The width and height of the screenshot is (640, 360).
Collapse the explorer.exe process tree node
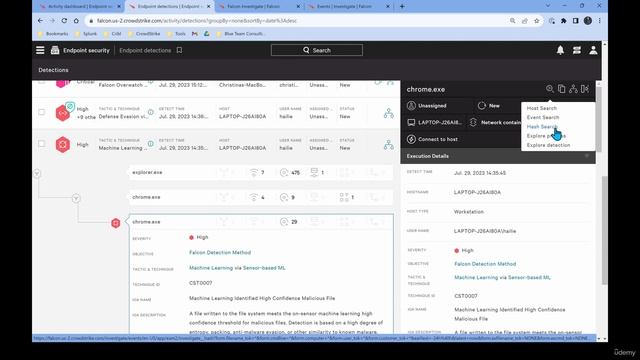coord(37,173)
